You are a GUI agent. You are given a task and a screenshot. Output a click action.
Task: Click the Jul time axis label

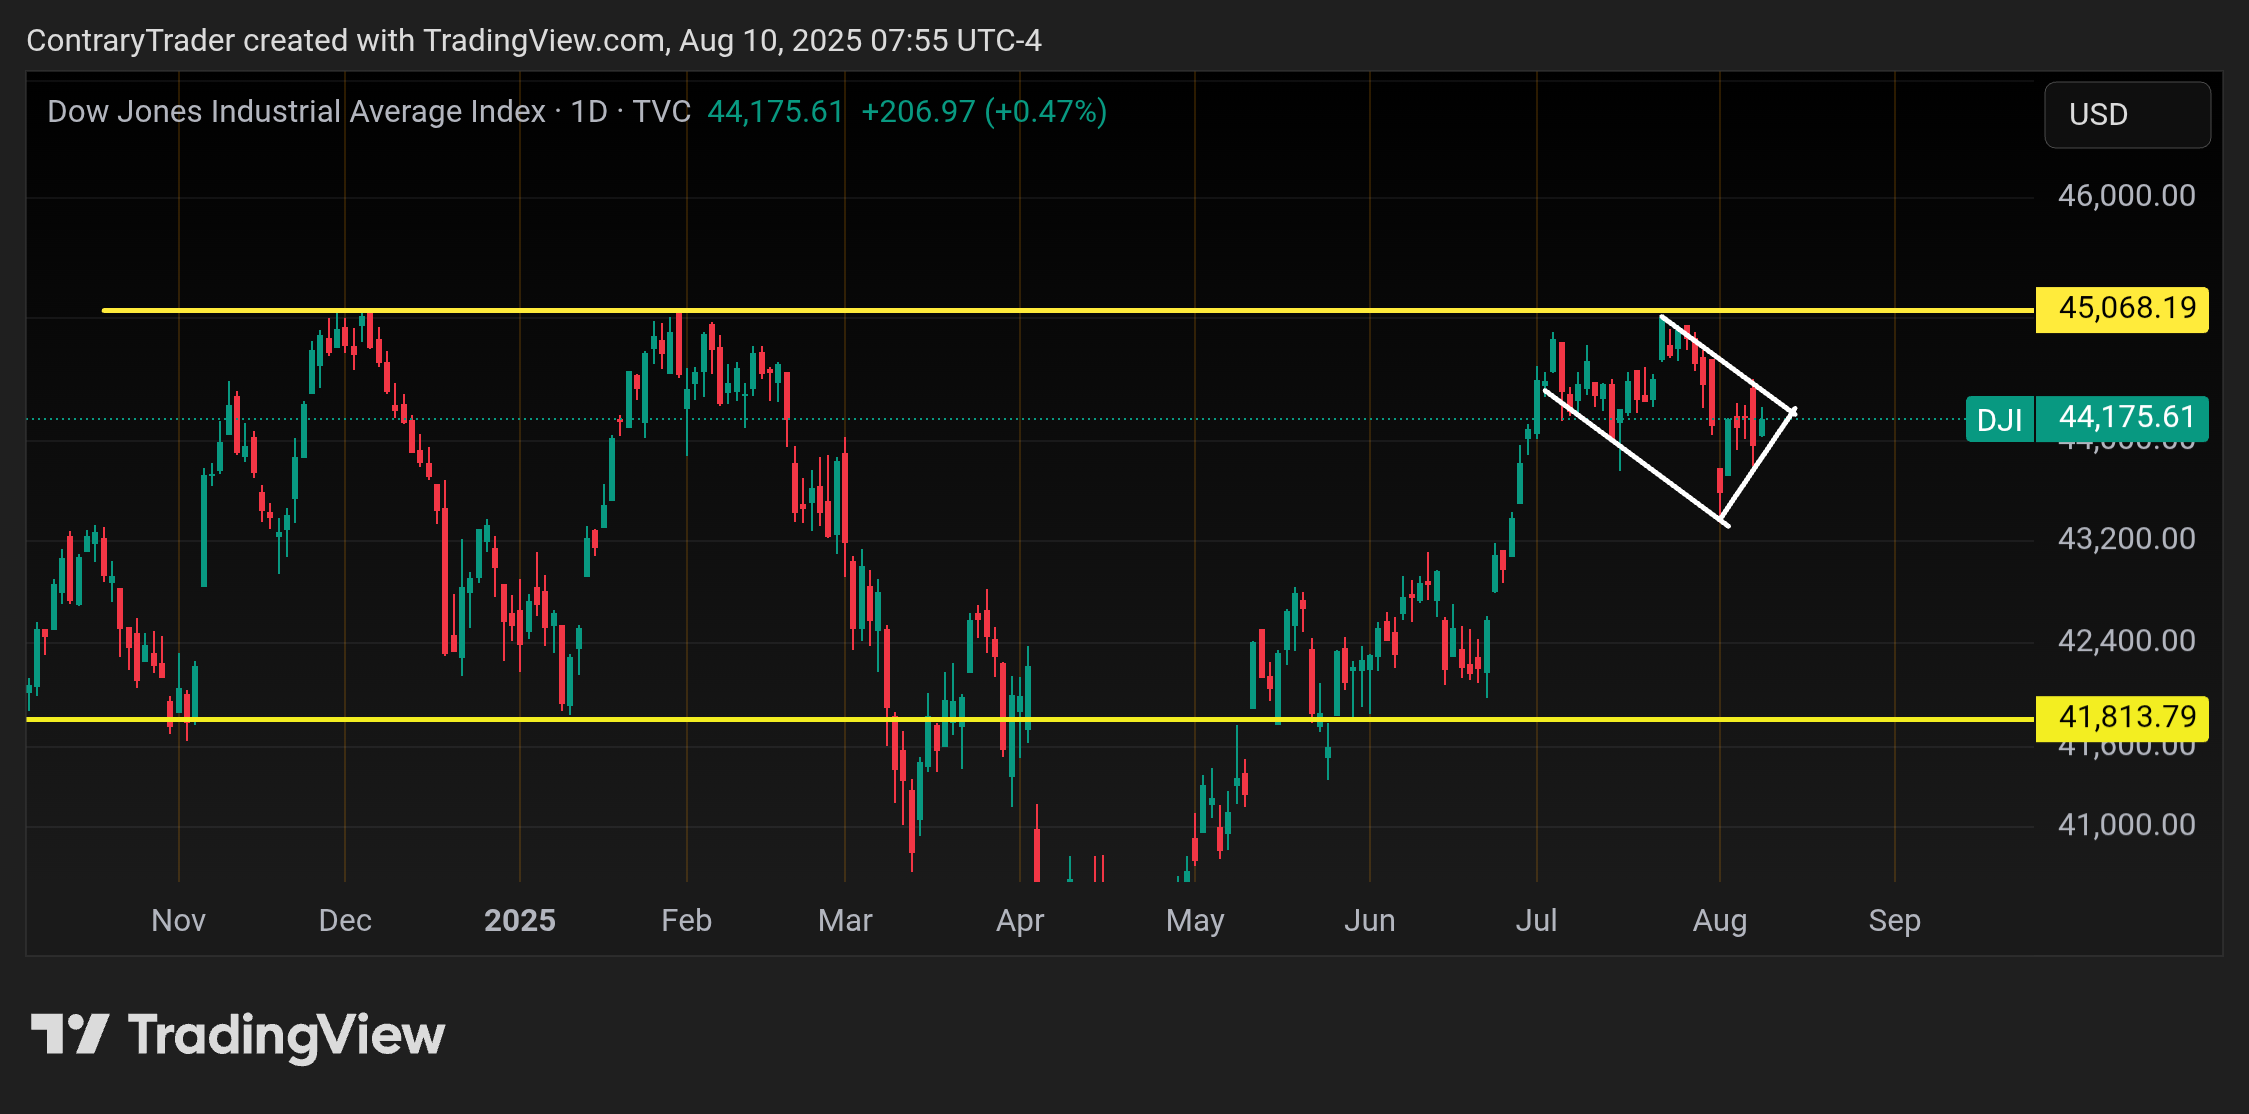pyautogui.click(x=1536, y=920)
